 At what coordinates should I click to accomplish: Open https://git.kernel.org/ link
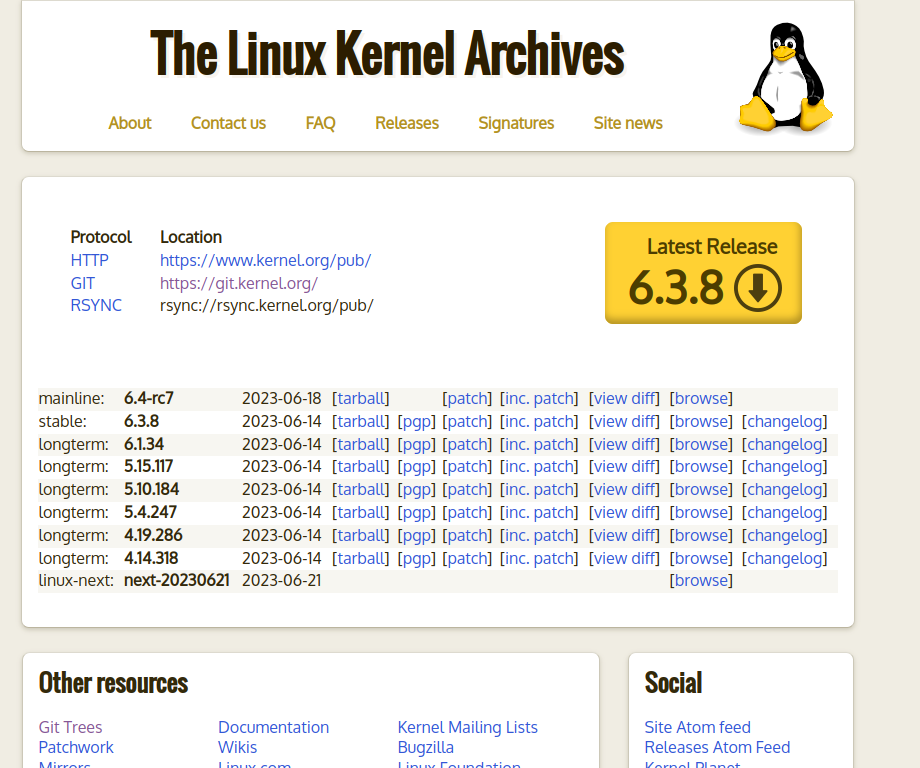click(239, 283)
